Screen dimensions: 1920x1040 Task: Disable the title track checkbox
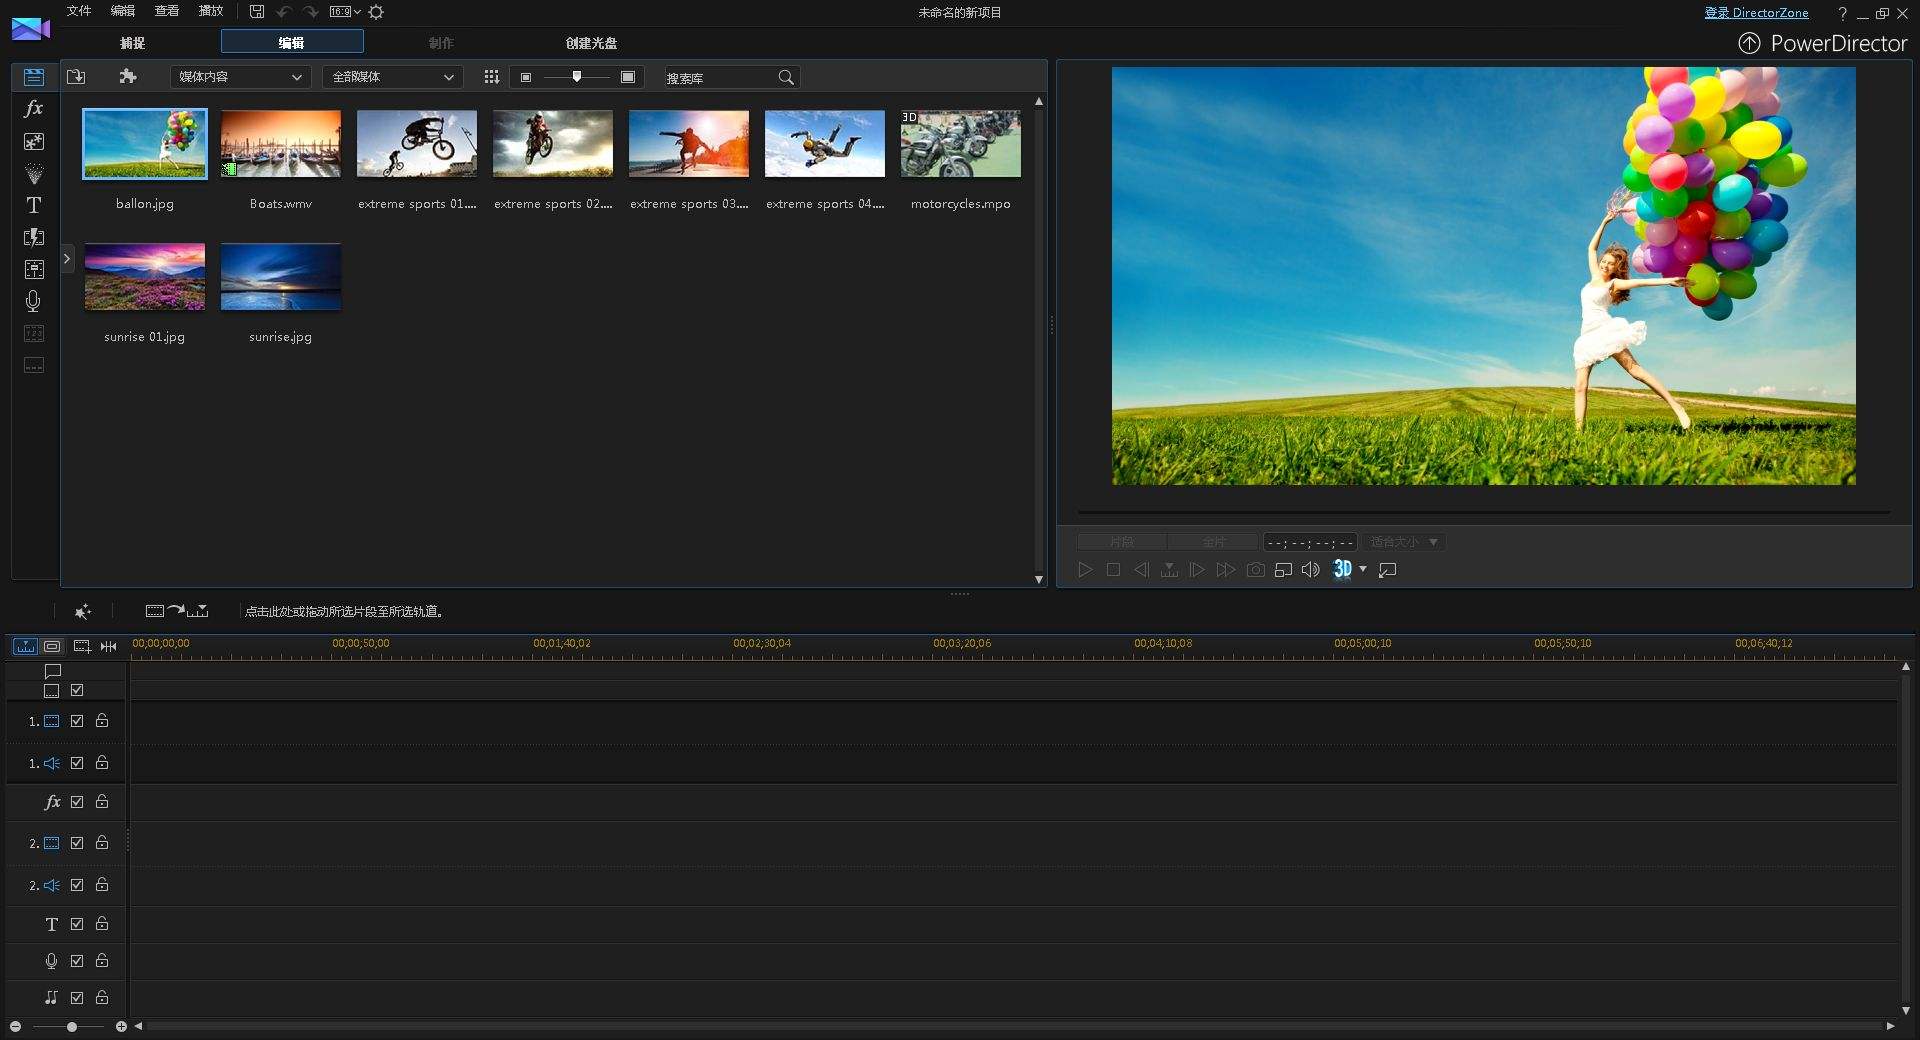pos(77,924)
